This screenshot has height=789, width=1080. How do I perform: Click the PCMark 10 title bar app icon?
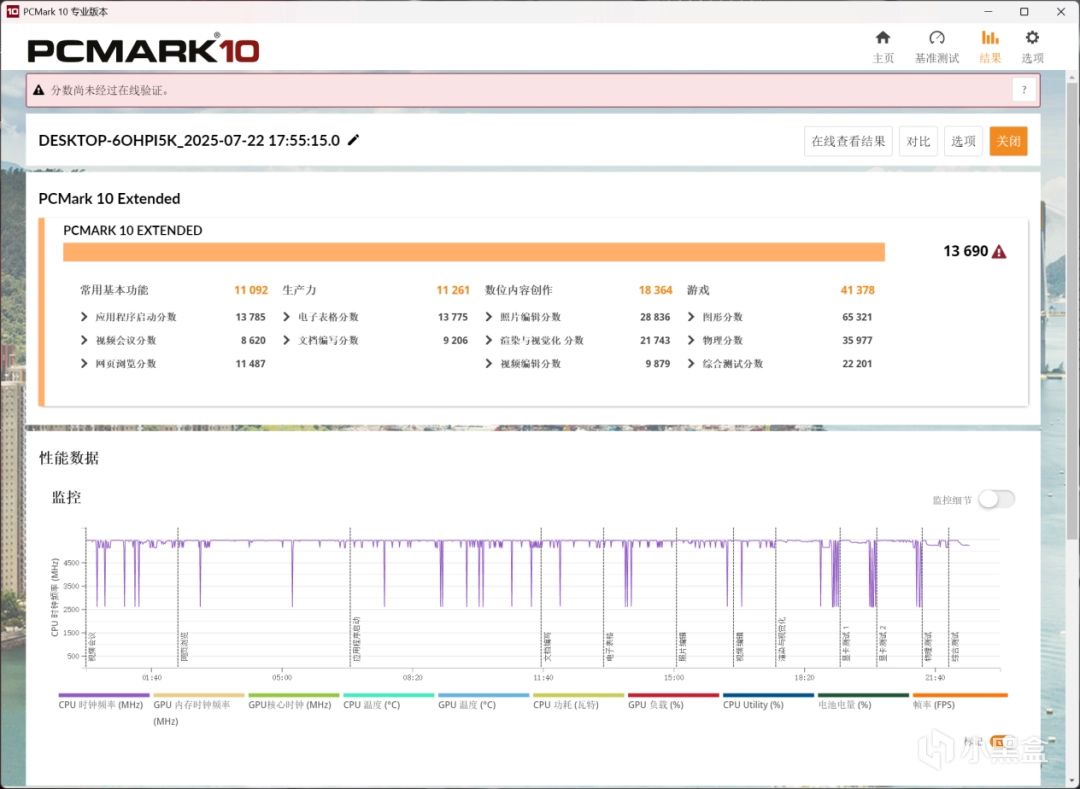click(12, 12)
